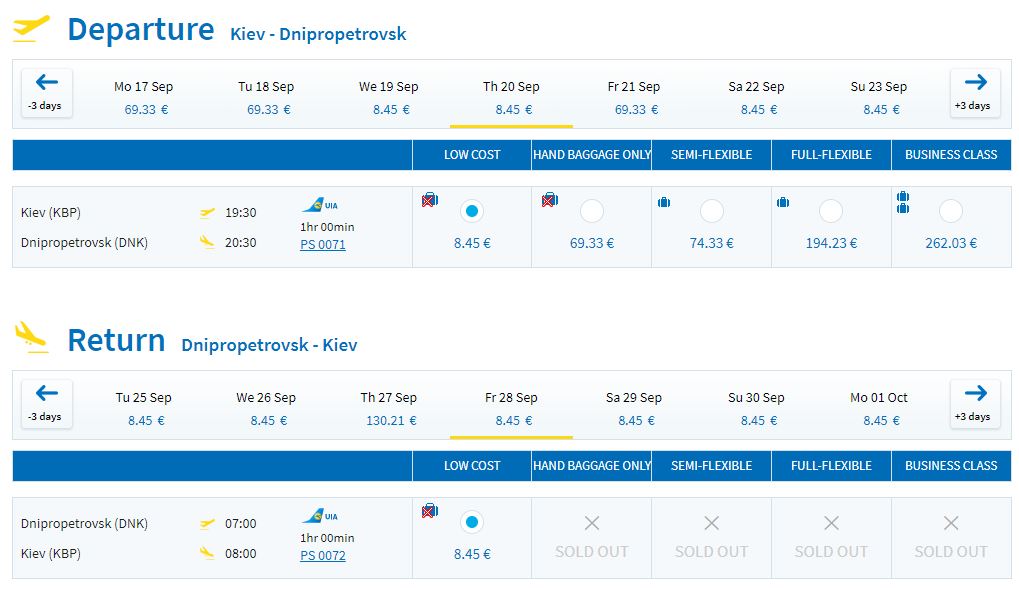The height and width of the screenshot is (589, 1019).
Task: Click suitcase icon in departure Semi-Flexible cell
Action: 664,202
